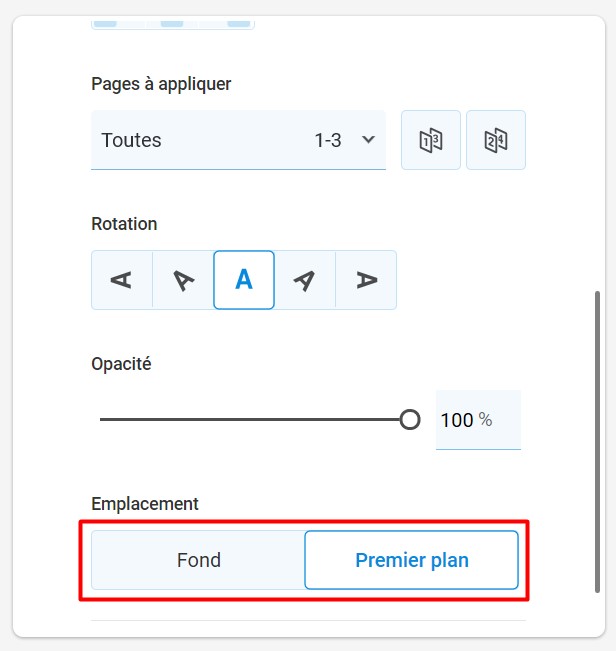Viewport: 616px width, 651px height.
Task: Apply to even pages icon
Action: tap(496, 140)
